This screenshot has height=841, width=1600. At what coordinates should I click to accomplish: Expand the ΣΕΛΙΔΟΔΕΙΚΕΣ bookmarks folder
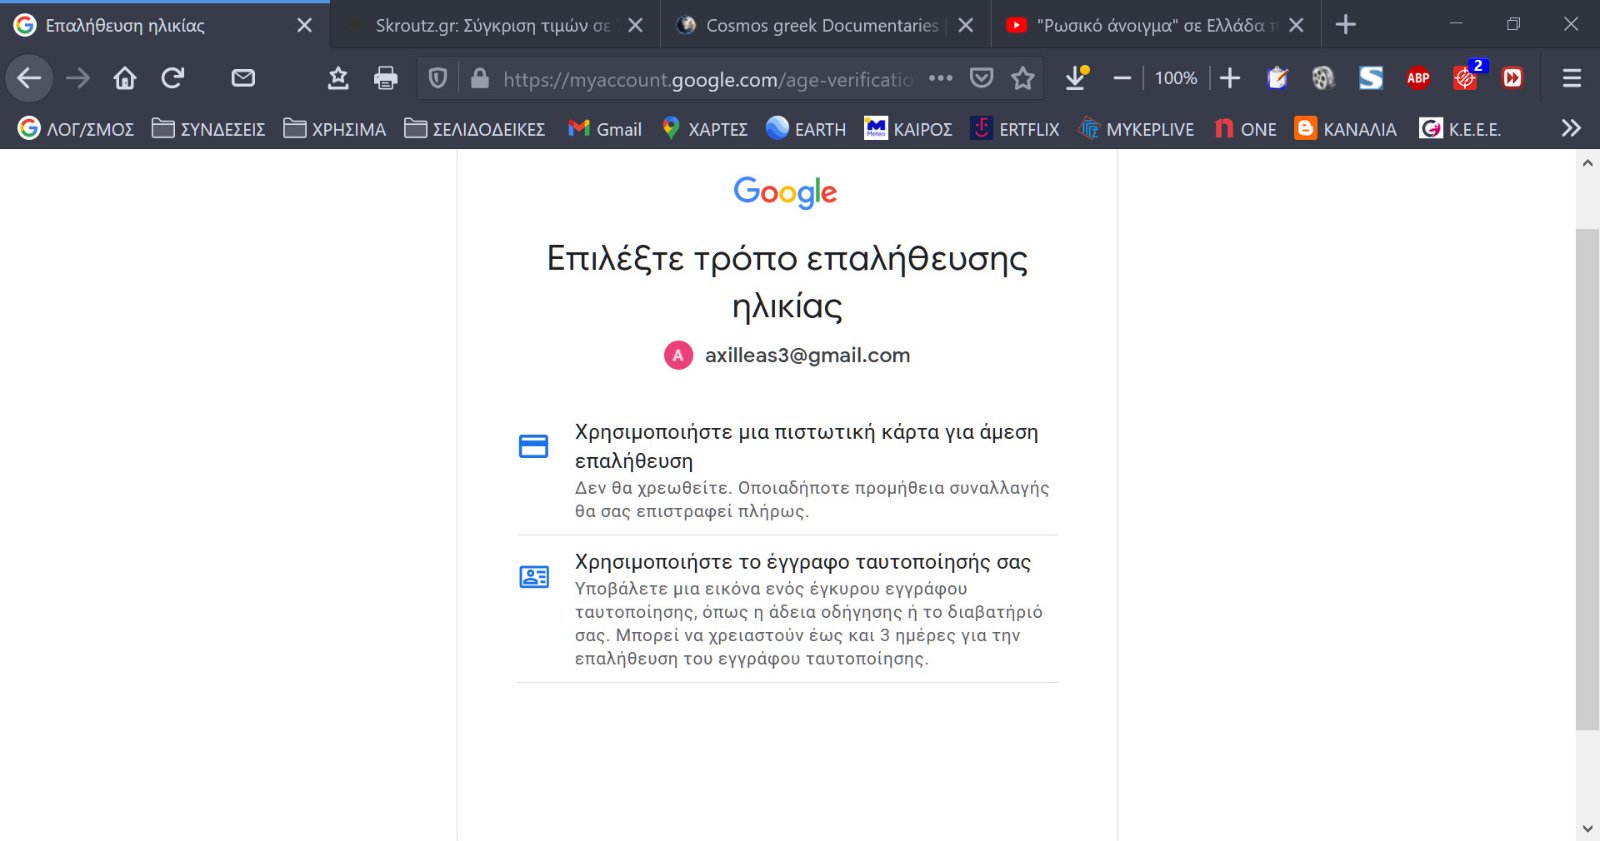point(475,129)
